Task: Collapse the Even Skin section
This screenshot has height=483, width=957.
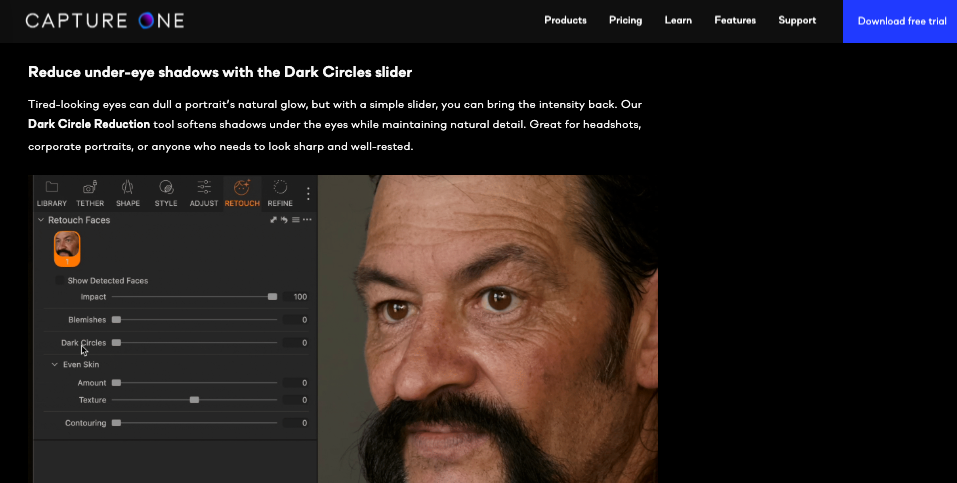Action: coord(54,365)
